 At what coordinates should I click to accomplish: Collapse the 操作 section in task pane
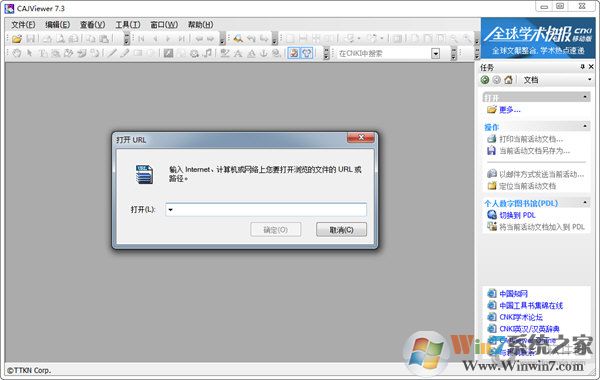click(x=585, y=126)
